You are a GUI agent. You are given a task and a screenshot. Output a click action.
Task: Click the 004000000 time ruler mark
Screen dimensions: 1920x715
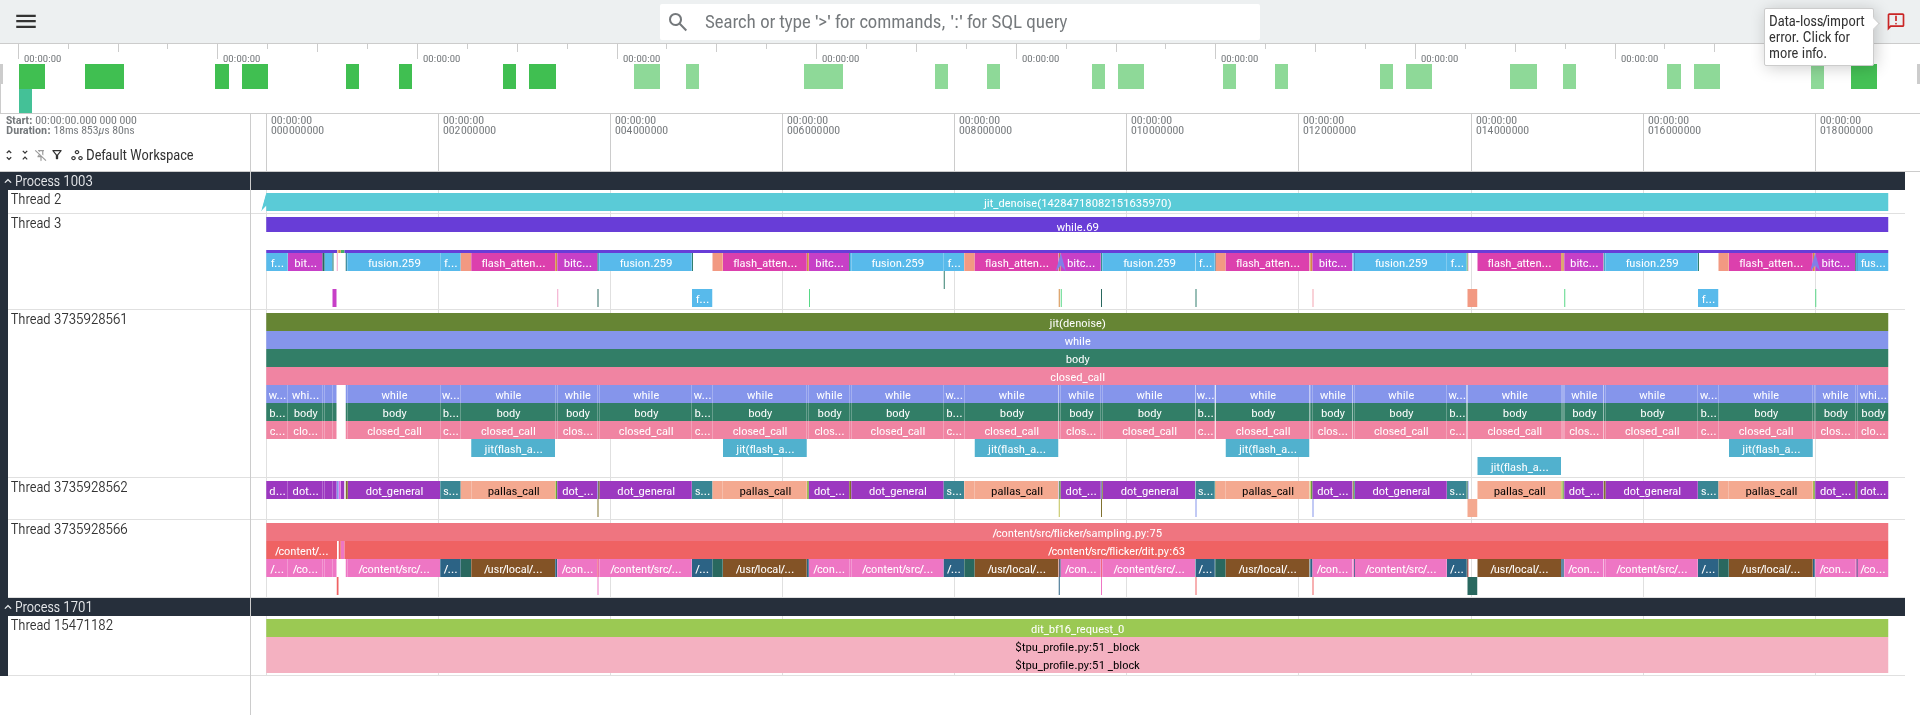(641, 125)
